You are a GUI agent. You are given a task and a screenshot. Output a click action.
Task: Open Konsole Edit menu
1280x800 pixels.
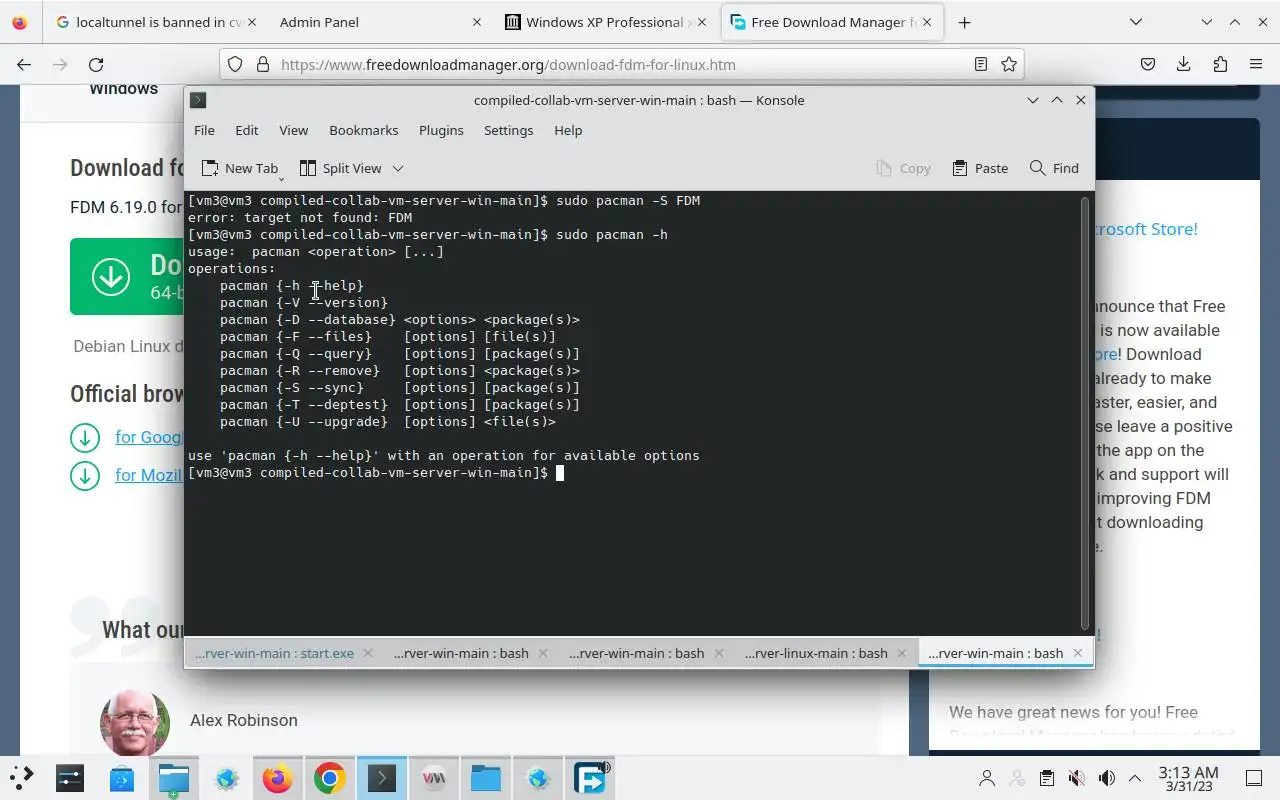247,130
